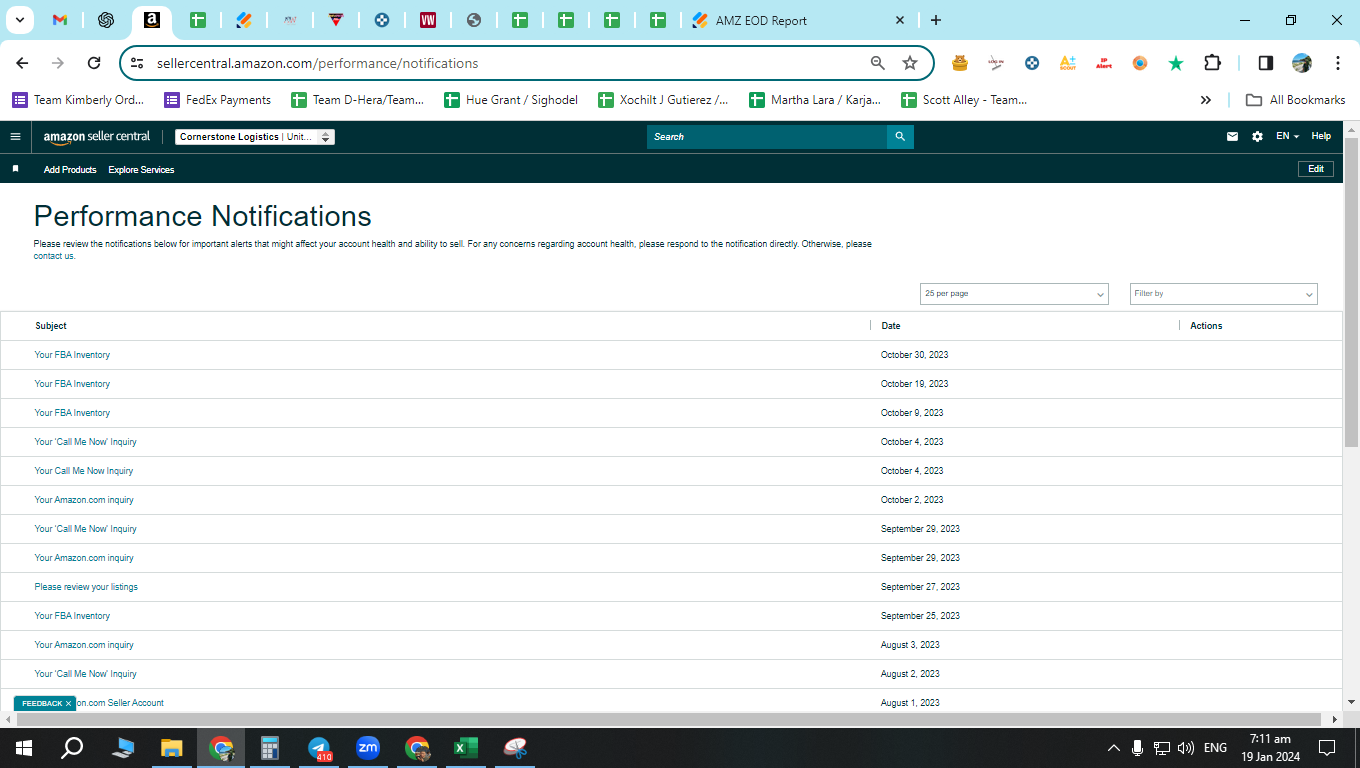Open the Chrome three-dot menu
The image size is (1360, 768).
pyautogui.click(x=1338, y=63)
